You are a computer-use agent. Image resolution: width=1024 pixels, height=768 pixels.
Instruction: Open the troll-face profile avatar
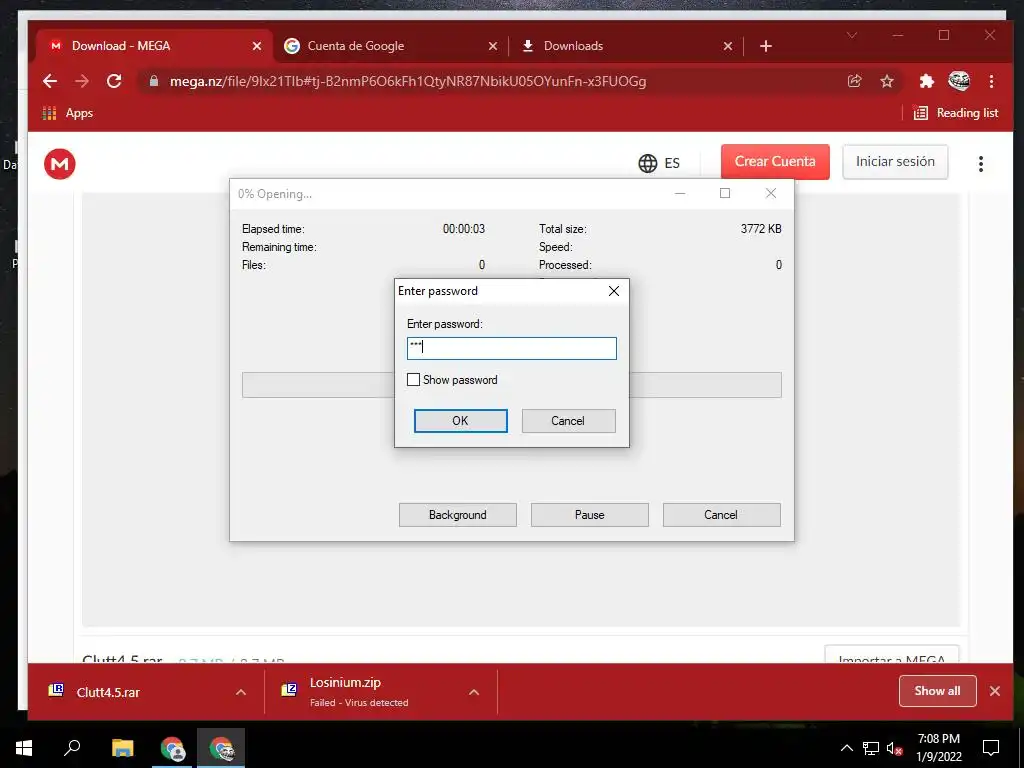click(959, 81)
